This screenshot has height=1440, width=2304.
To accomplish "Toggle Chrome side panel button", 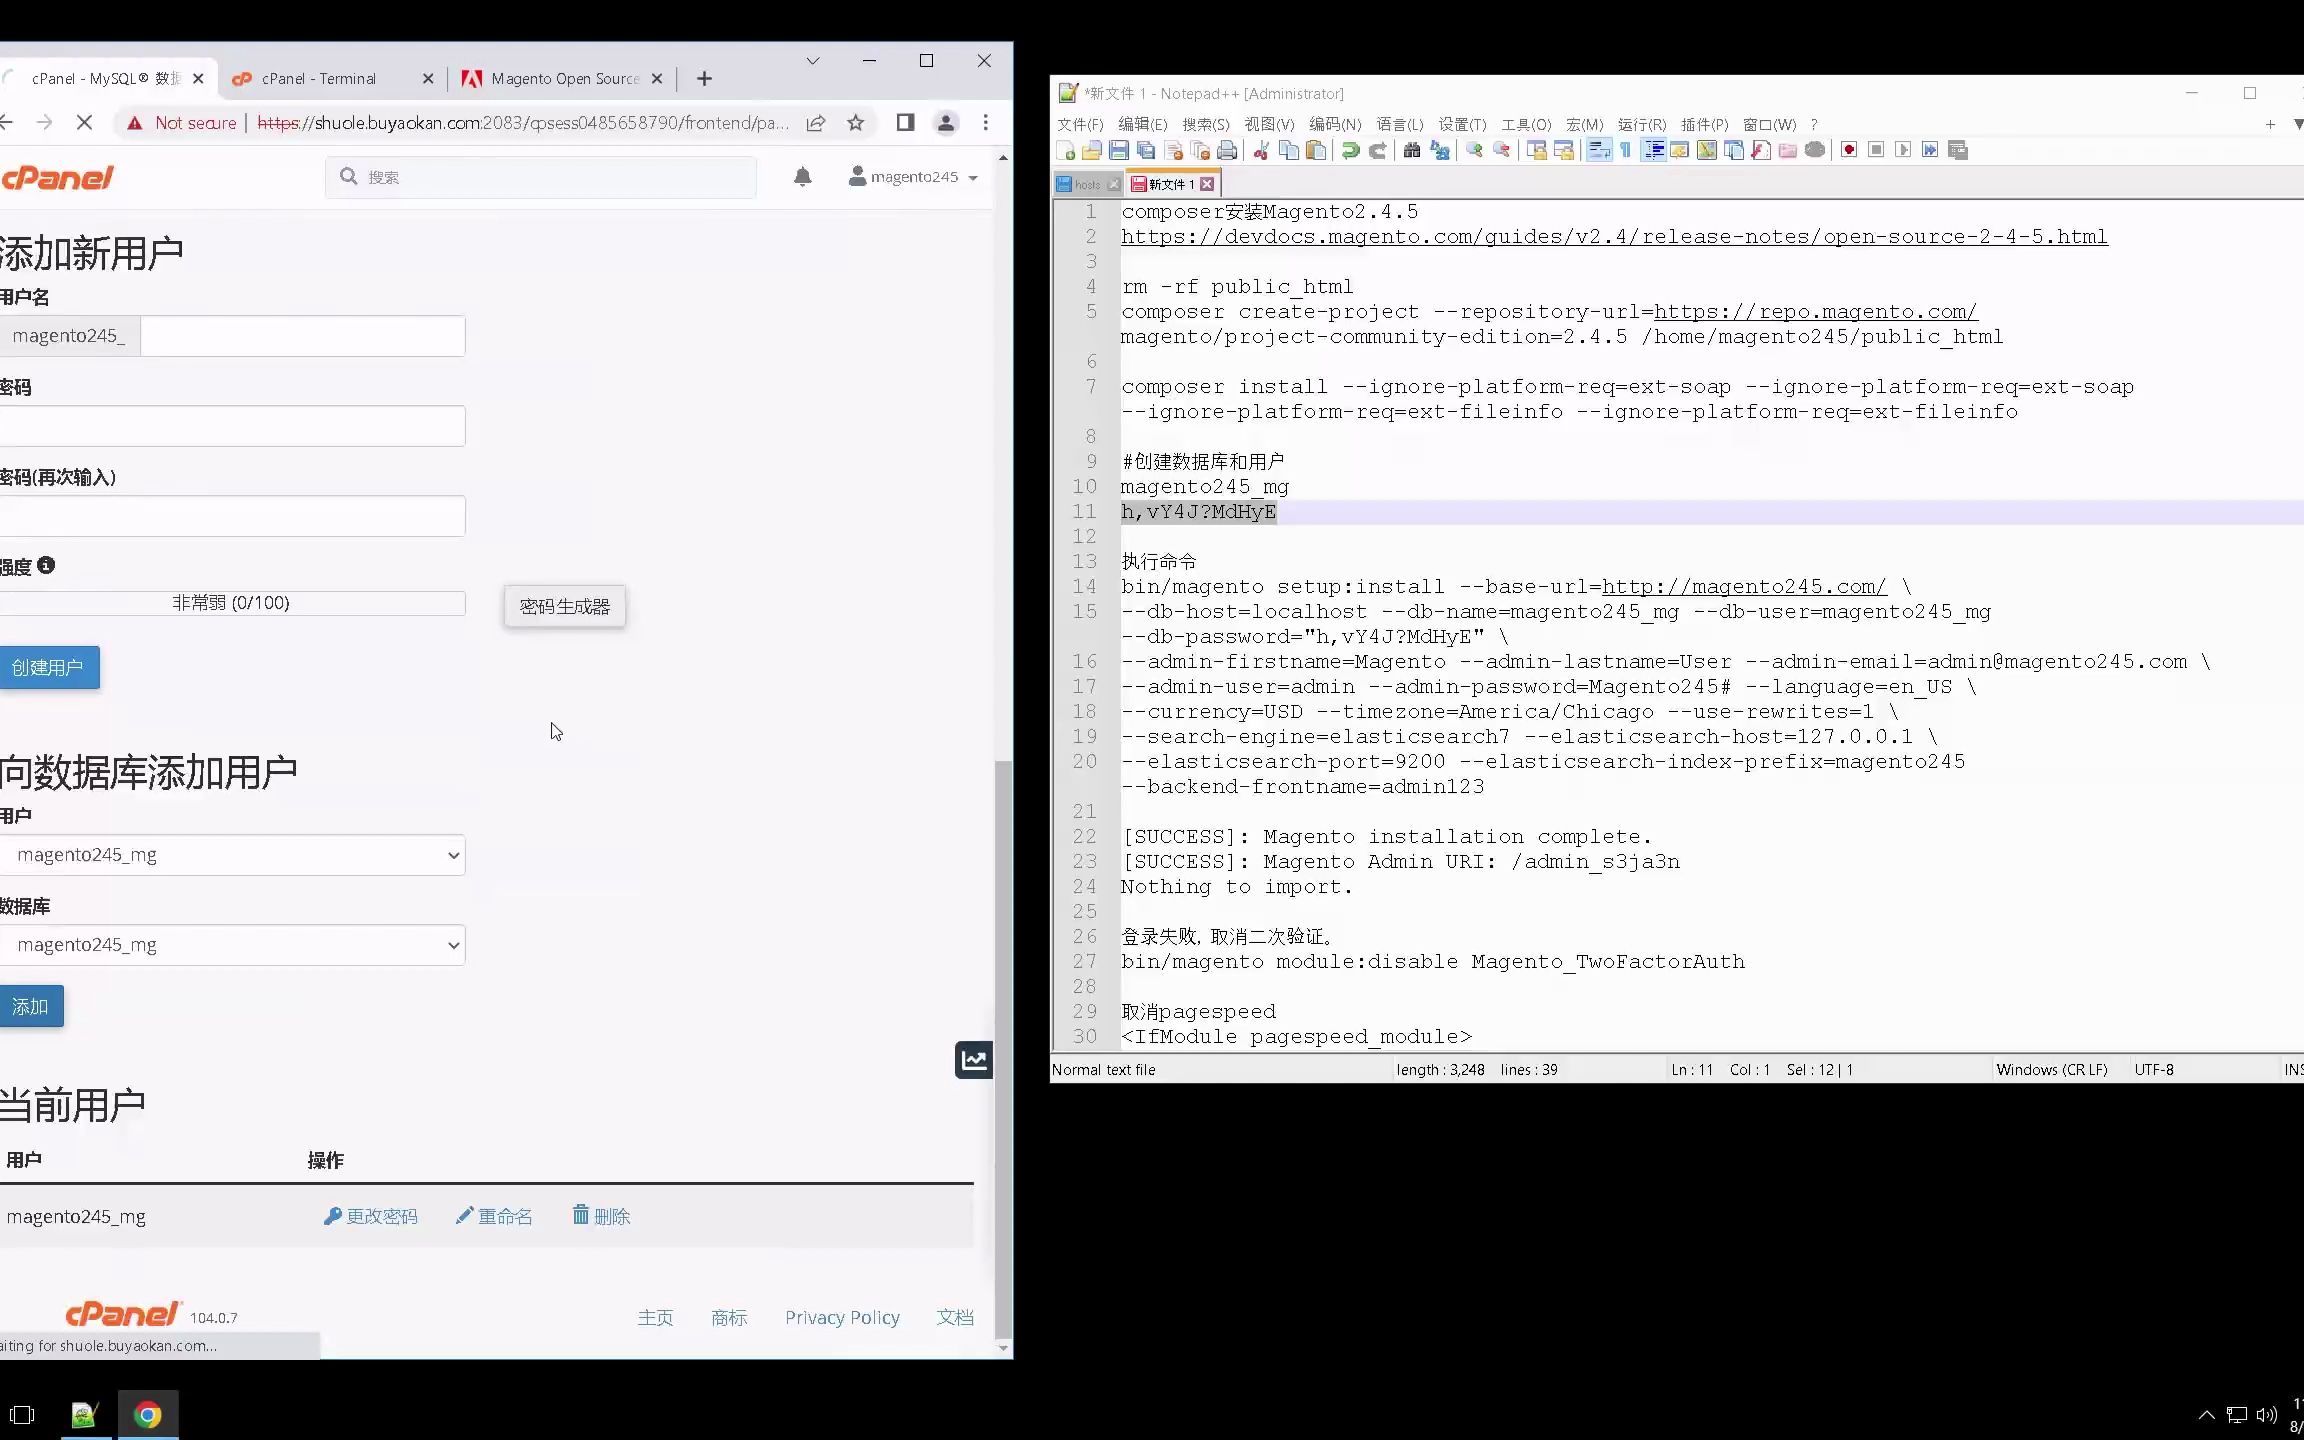I will [905, 122].
